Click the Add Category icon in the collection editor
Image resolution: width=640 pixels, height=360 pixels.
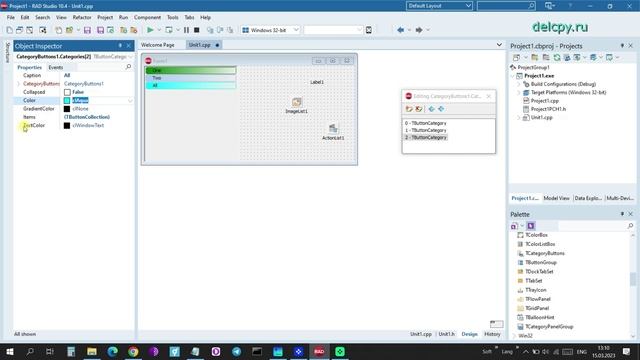tap(409, 109)
